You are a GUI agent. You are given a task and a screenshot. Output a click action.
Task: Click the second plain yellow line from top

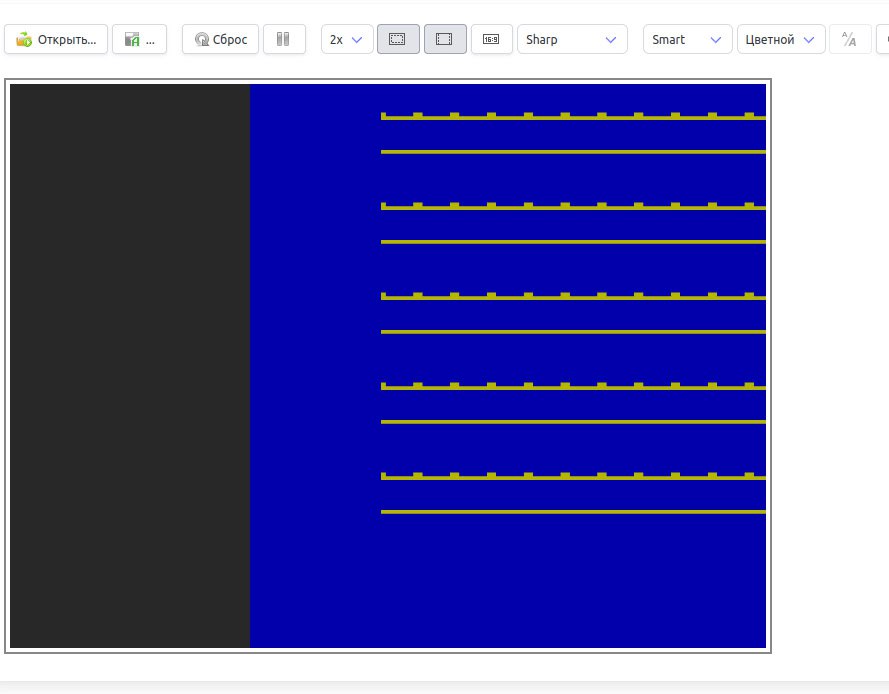pyautogui.click(x=573, y=242)
